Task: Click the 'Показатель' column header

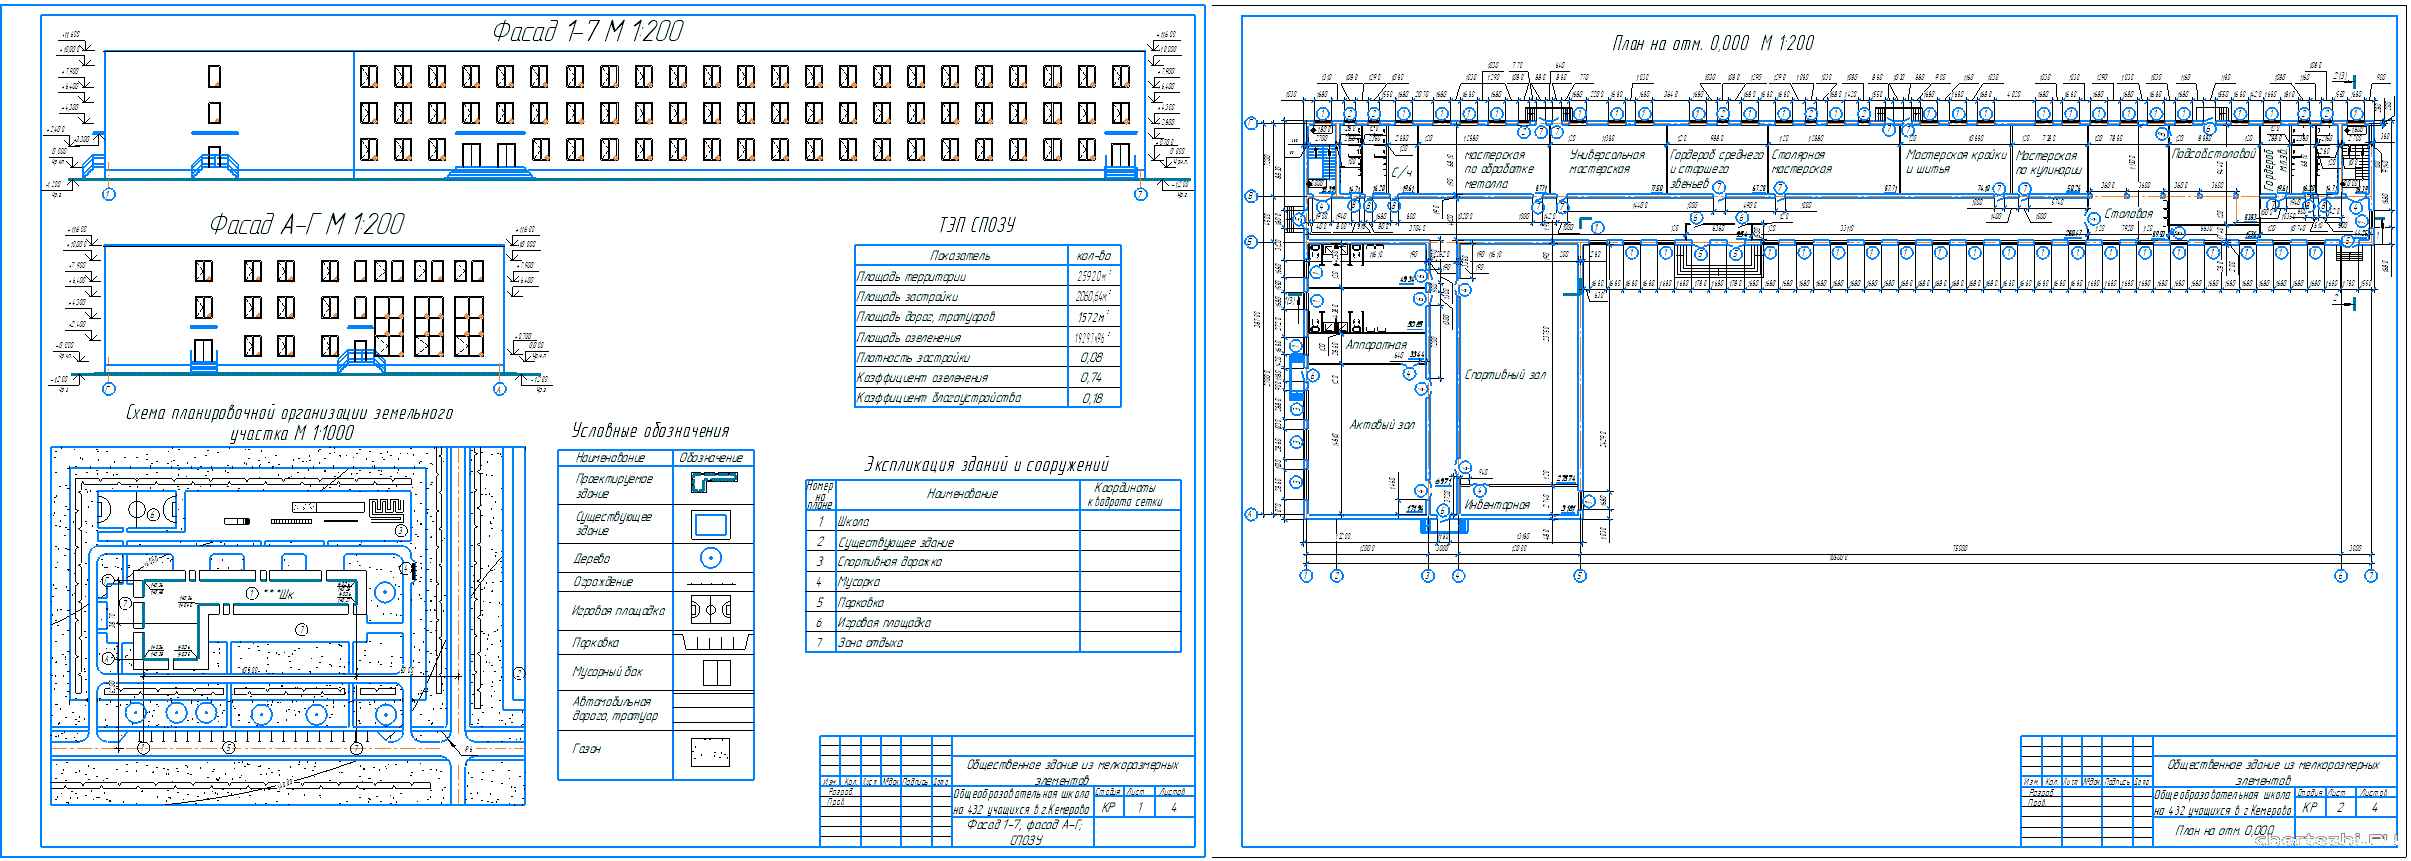Action: [x=960, y=255]
